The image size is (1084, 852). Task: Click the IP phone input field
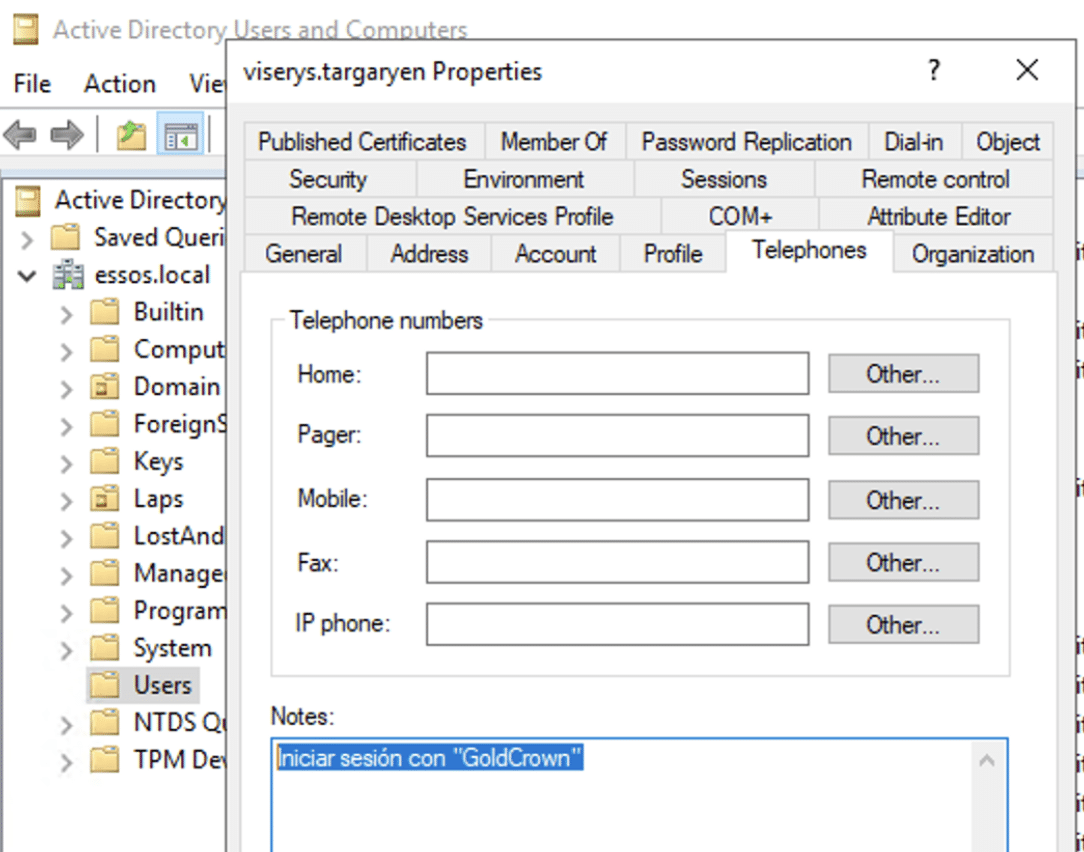tap(617, 625)
